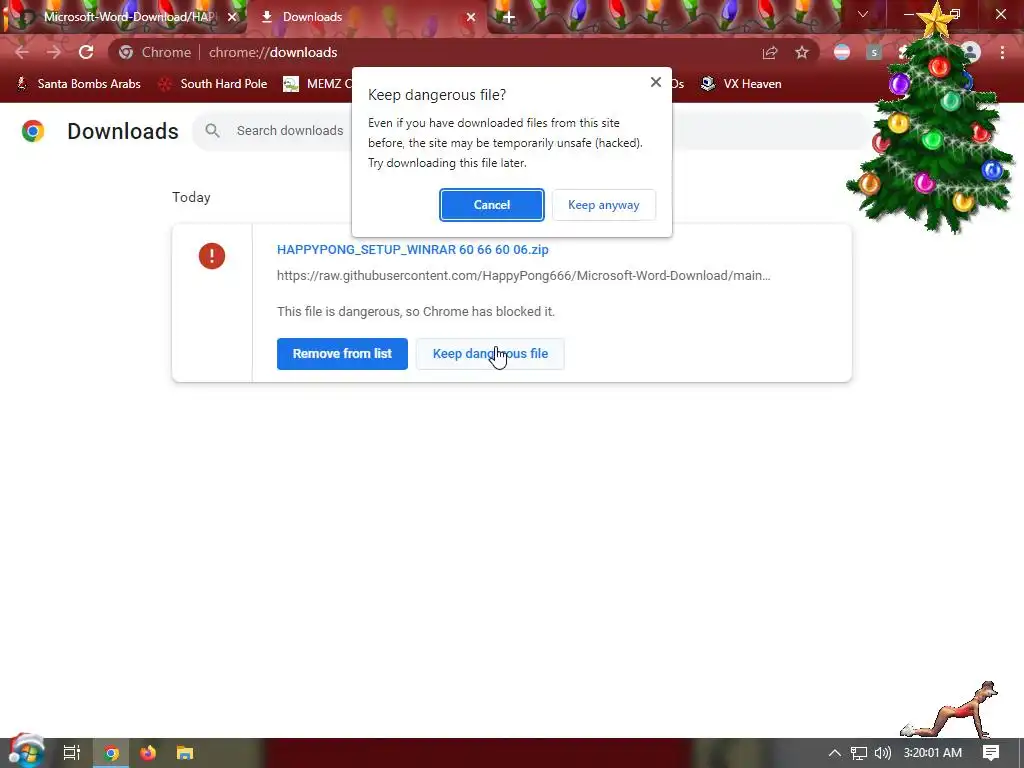Viewport: 1024px width, 768px height.
Task: Close the Downloads tab
Action: [x=471, y=17]
